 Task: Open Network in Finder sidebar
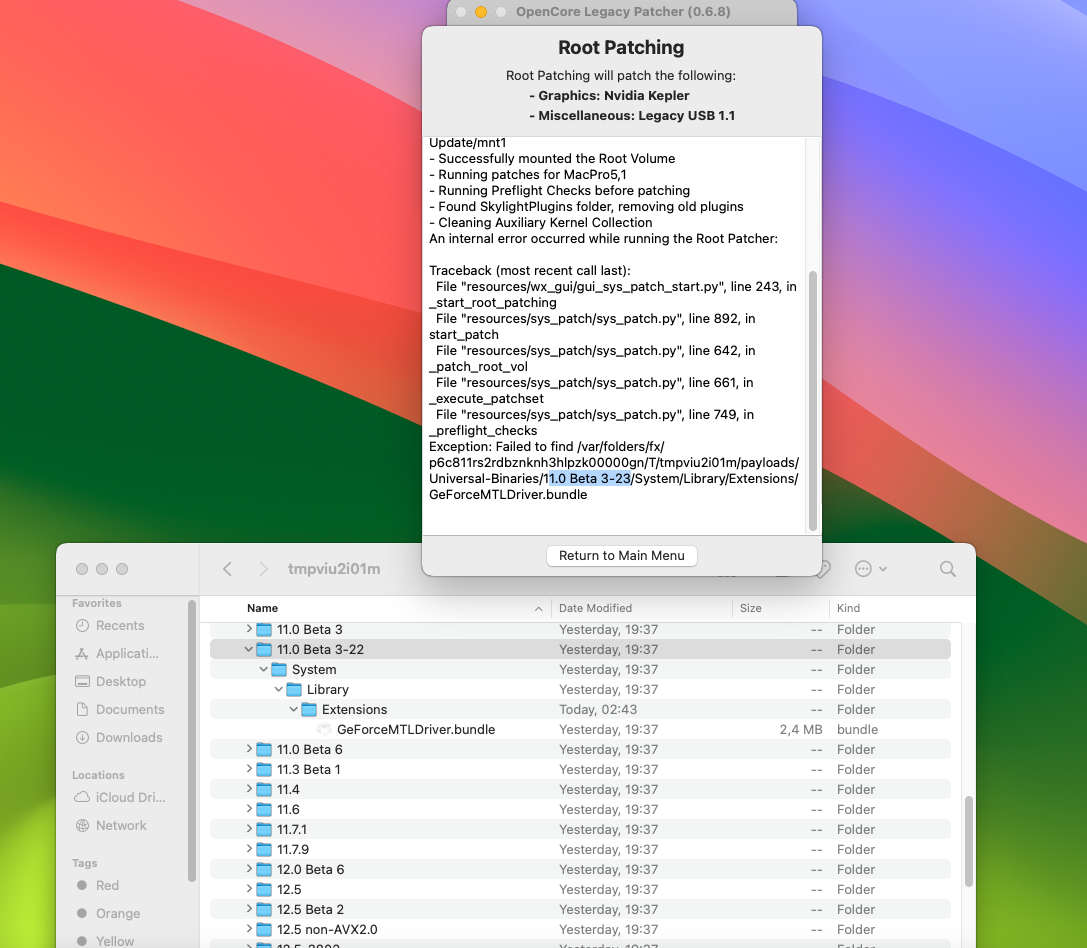(x=121, y=825)
